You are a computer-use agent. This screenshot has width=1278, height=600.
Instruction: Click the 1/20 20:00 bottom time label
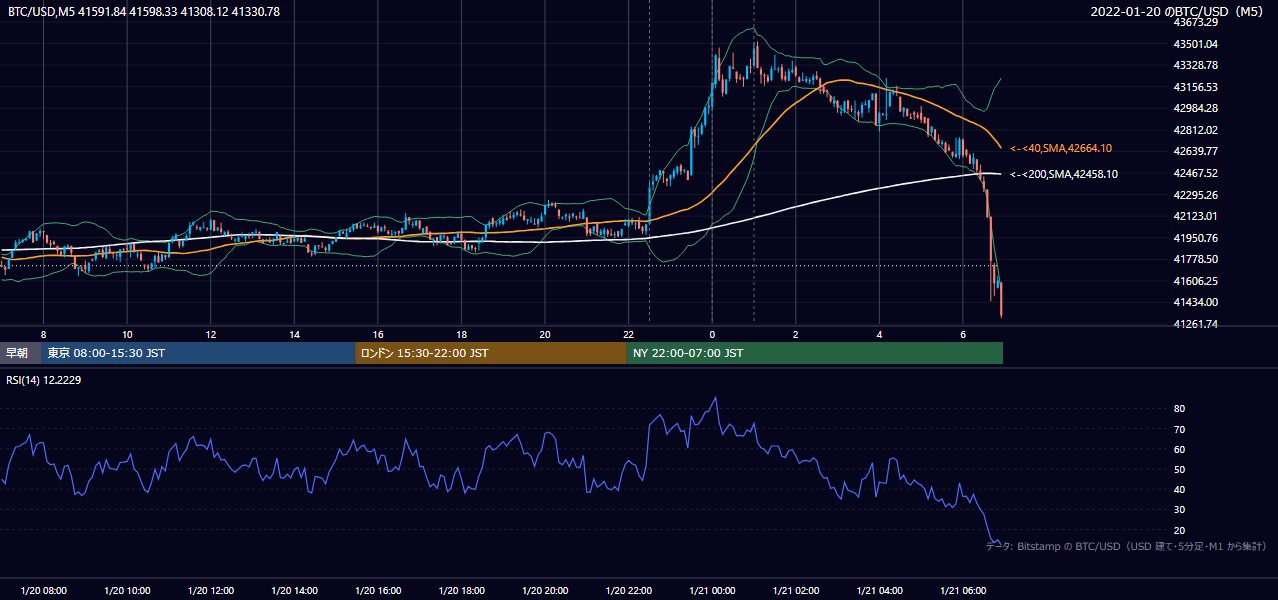pyautogui.click(x=544, y=591)
